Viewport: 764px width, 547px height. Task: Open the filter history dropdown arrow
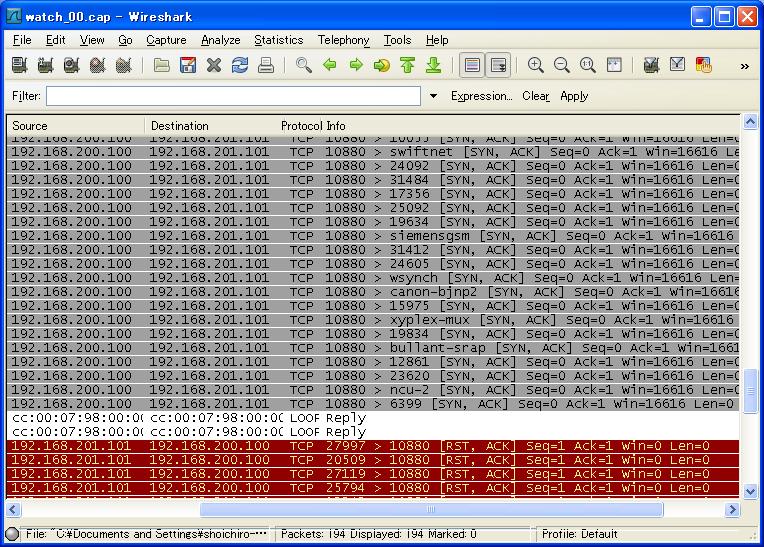click(x=433, y=96)
